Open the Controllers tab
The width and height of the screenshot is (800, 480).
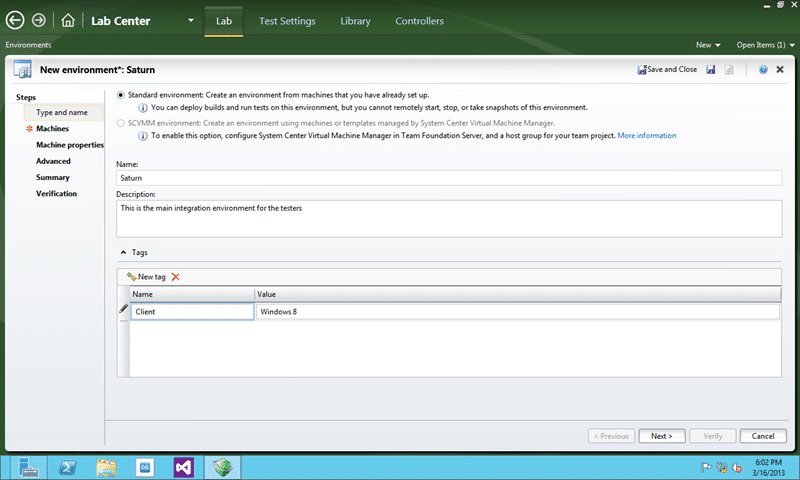[x=419, y=21]
